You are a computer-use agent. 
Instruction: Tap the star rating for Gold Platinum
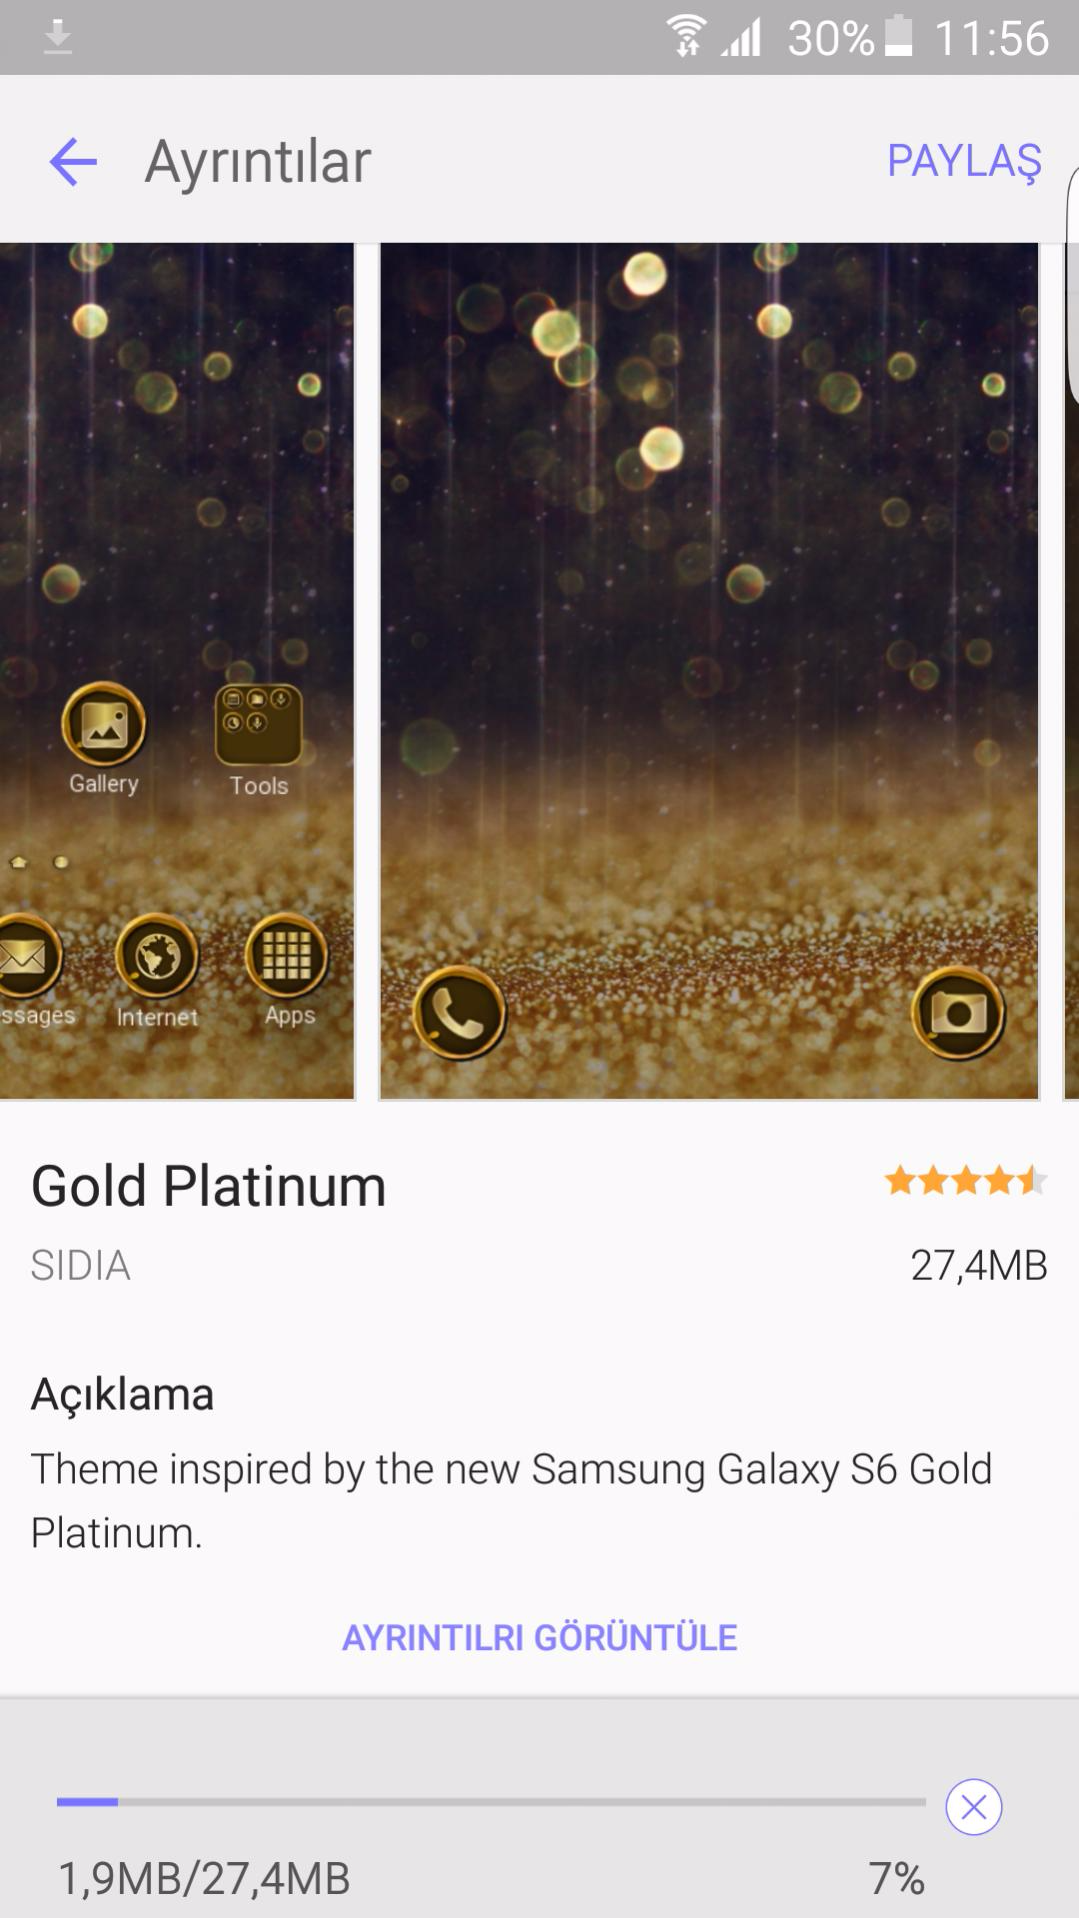(966, 1181)
